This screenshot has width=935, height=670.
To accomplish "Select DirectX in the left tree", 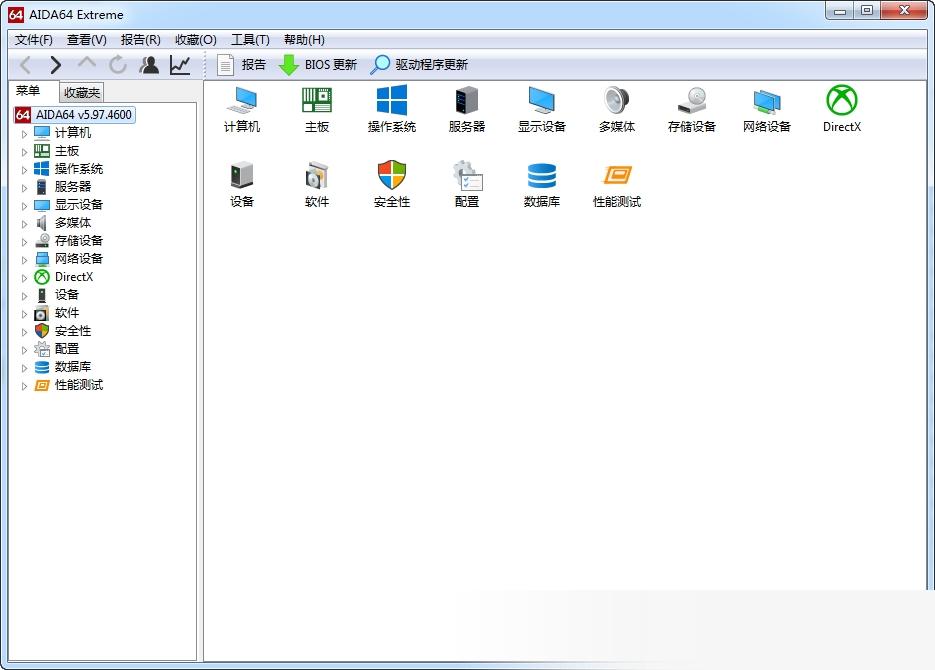I will tap(74, 277).
